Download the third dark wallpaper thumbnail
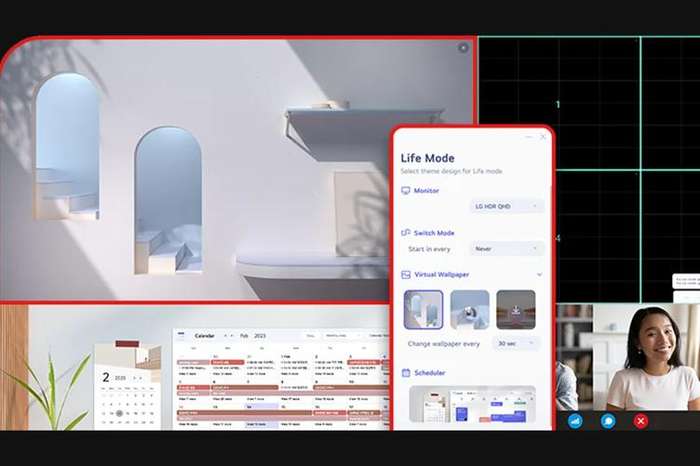 [x=516, y=310]
